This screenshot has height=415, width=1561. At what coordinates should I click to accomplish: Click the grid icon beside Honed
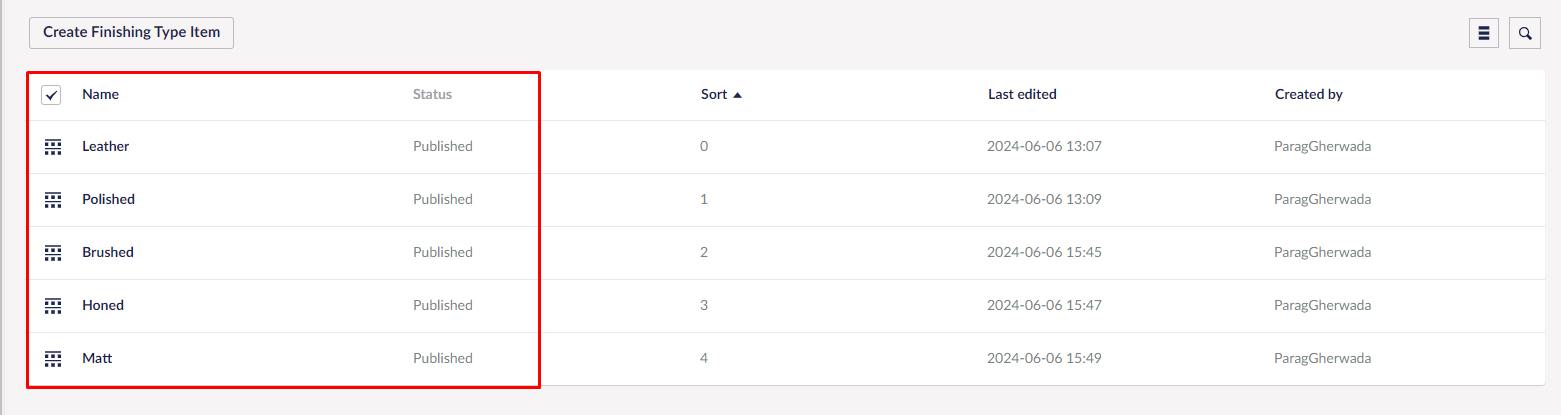[53, 305]
